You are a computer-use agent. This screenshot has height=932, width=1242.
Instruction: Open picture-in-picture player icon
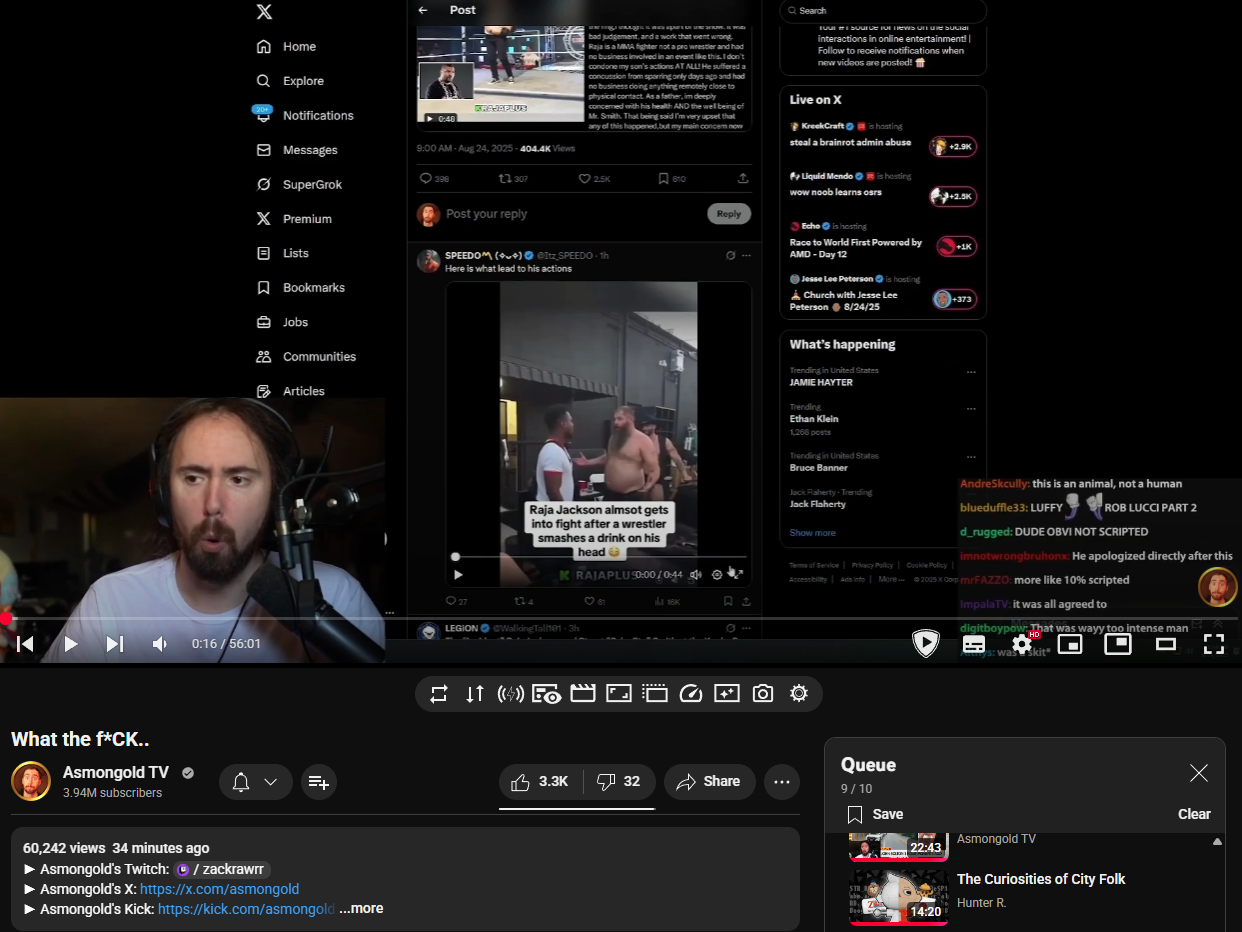click(1118, 644)
